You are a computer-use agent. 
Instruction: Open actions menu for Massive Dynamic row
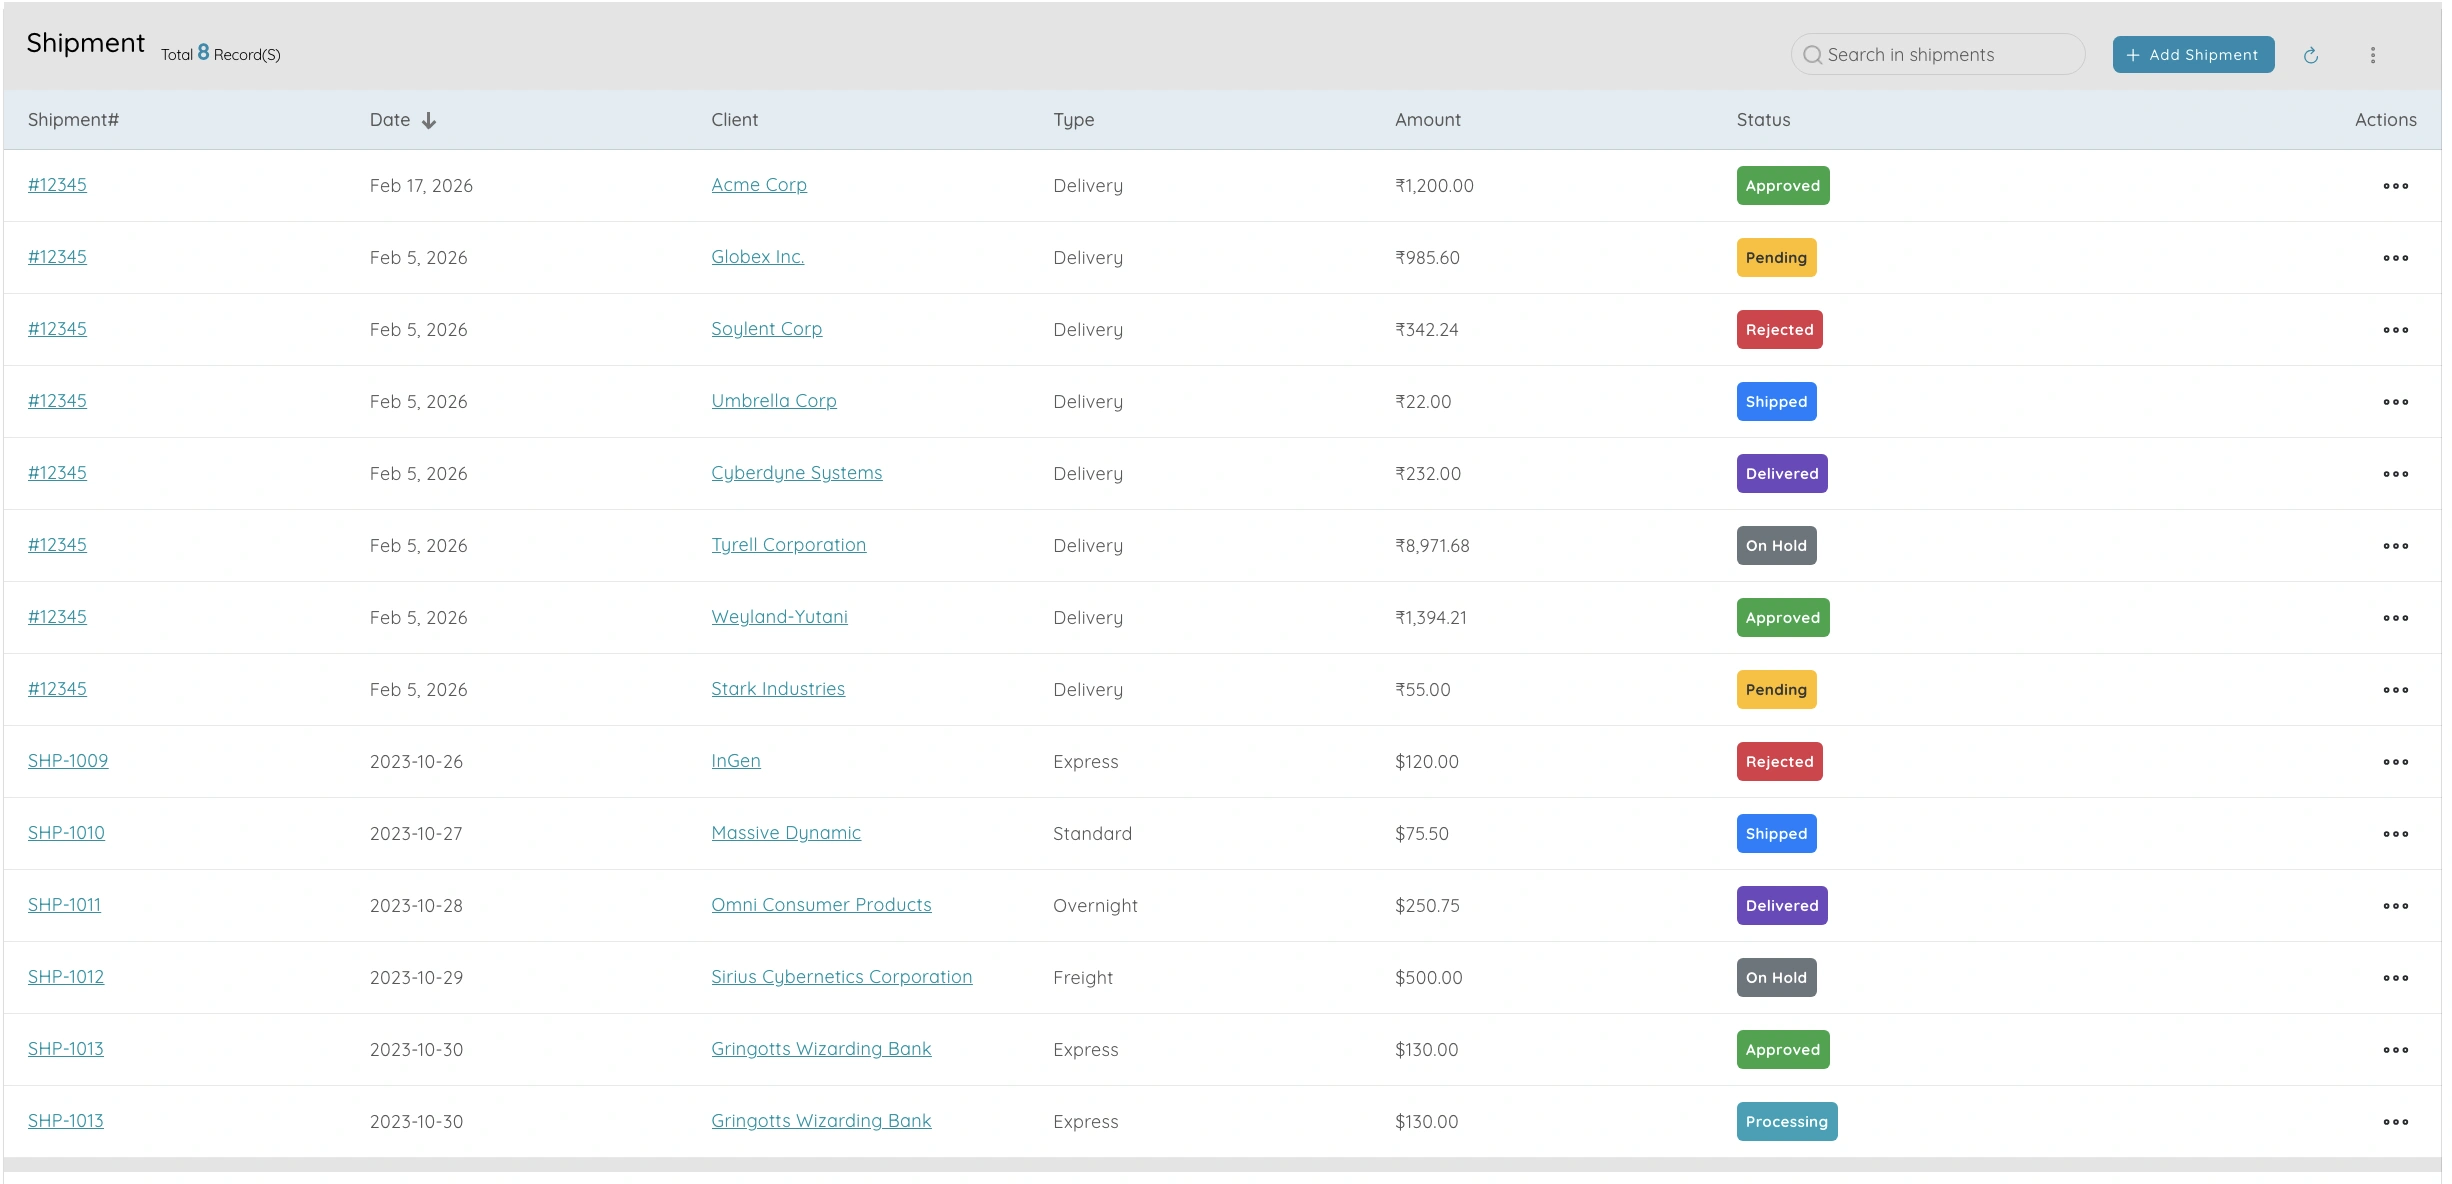pyautogui.click(x=2395, y=834)
